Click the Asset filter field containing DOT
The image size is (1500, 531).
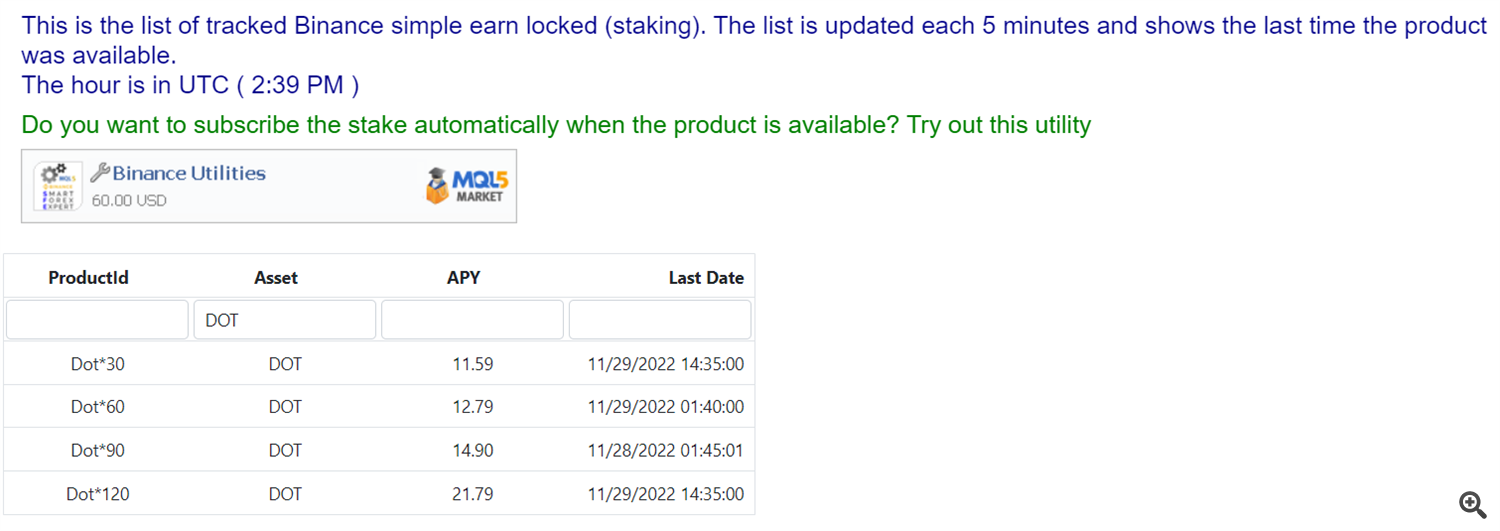(x=285, y=320)
